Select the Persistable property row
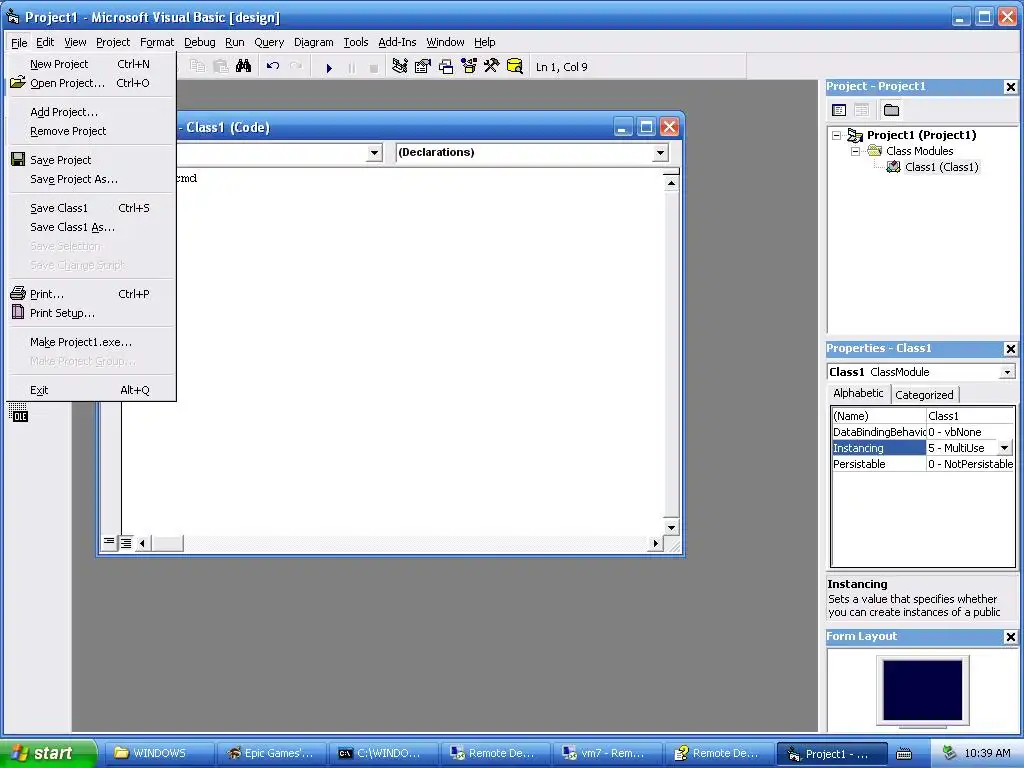 tap(923, 464)
